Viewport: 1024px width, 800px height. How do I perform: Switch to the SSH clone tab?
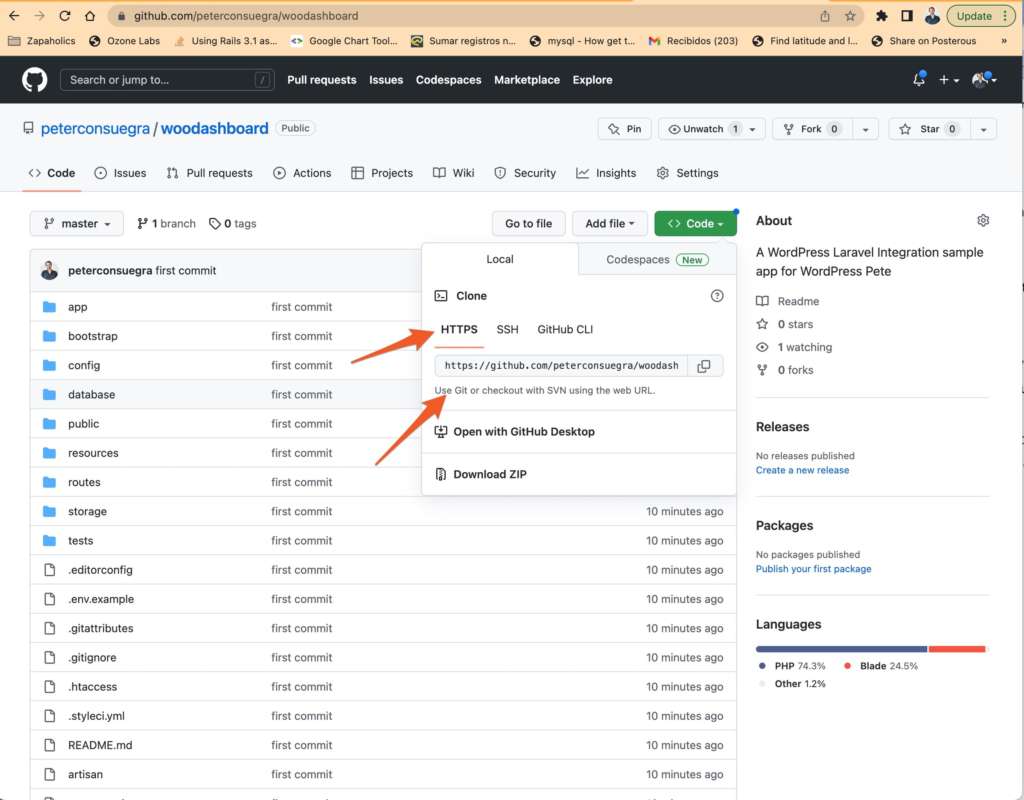[507, 329]
